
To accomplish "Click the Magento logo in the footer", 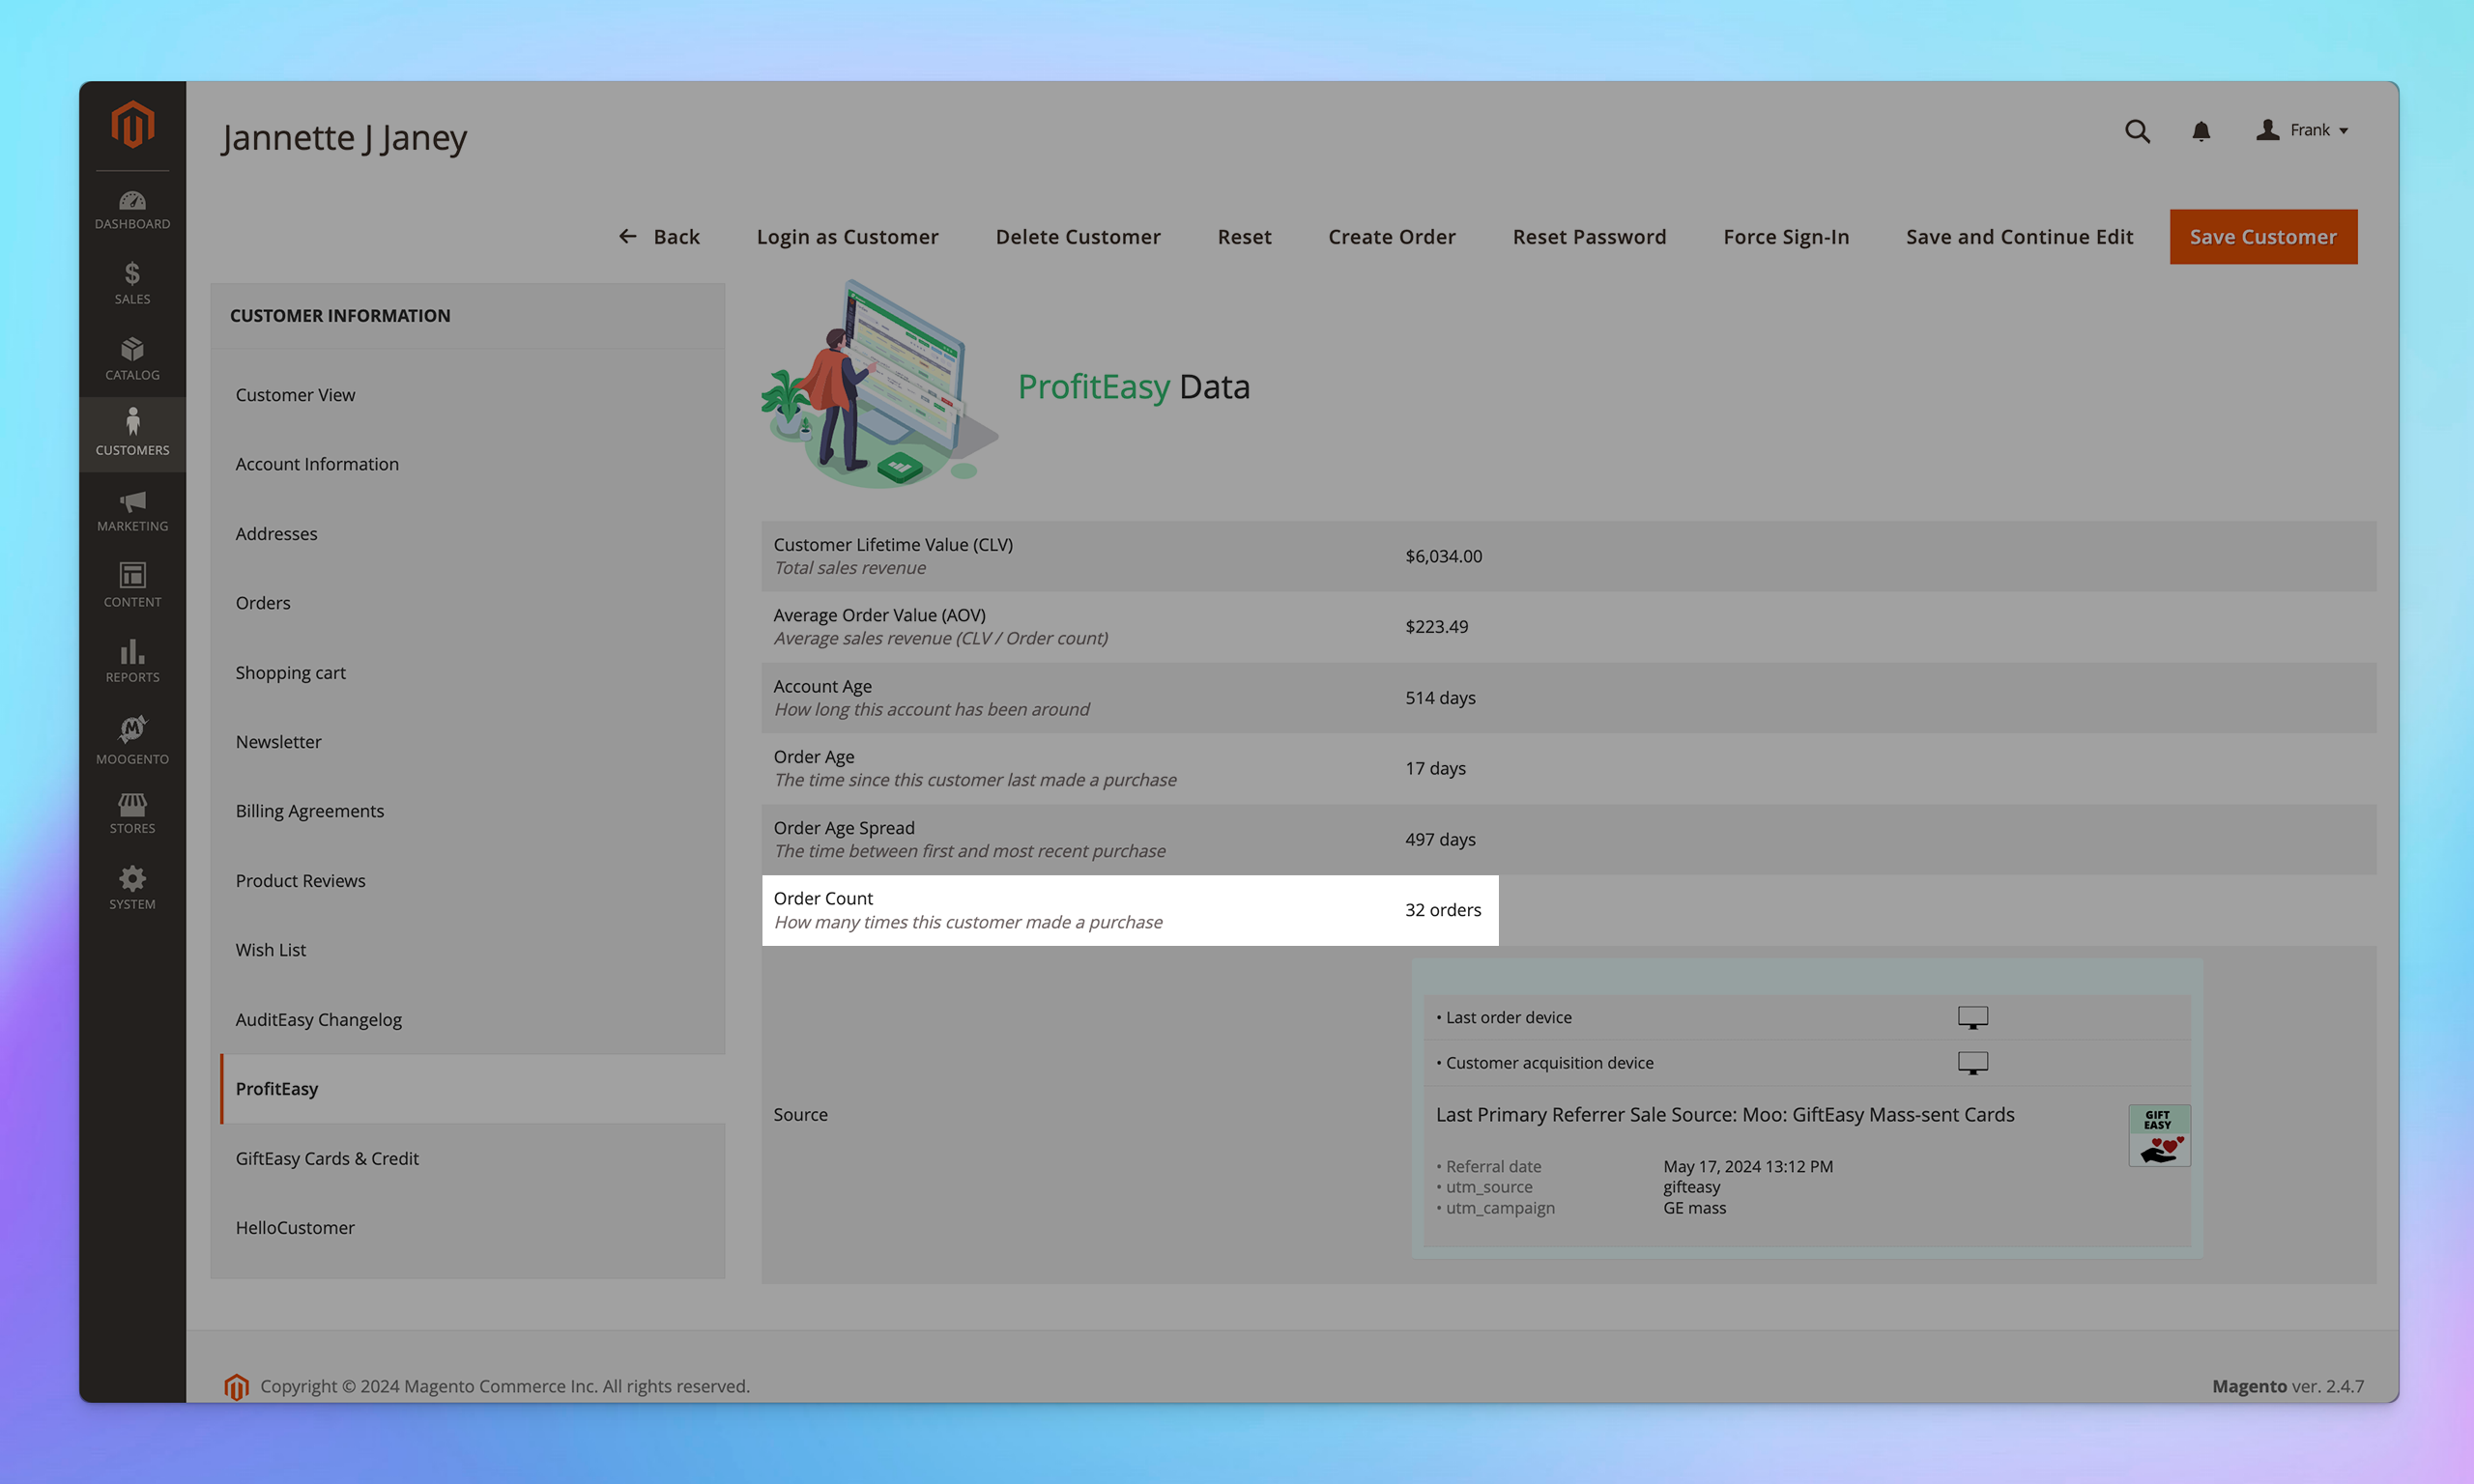I will 237,1386.
